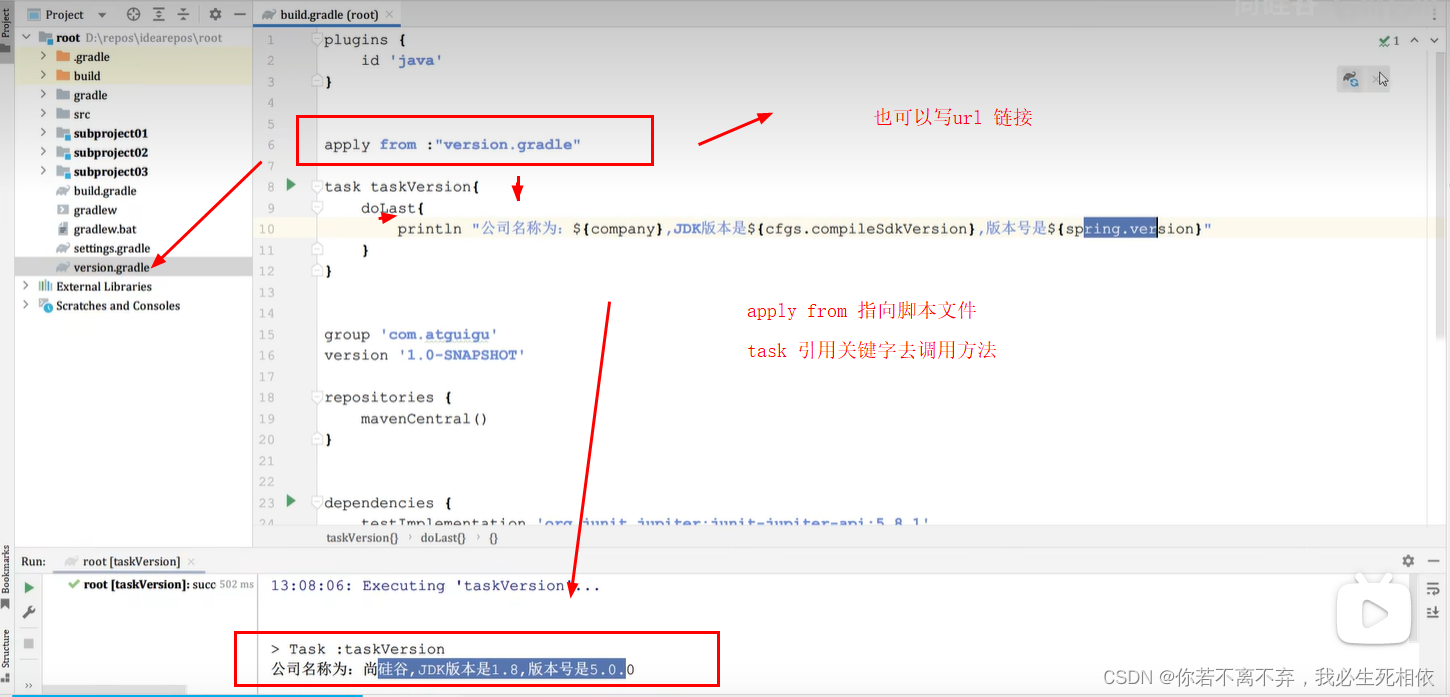Click the {} closure breadcrumb

coord(493,537)
